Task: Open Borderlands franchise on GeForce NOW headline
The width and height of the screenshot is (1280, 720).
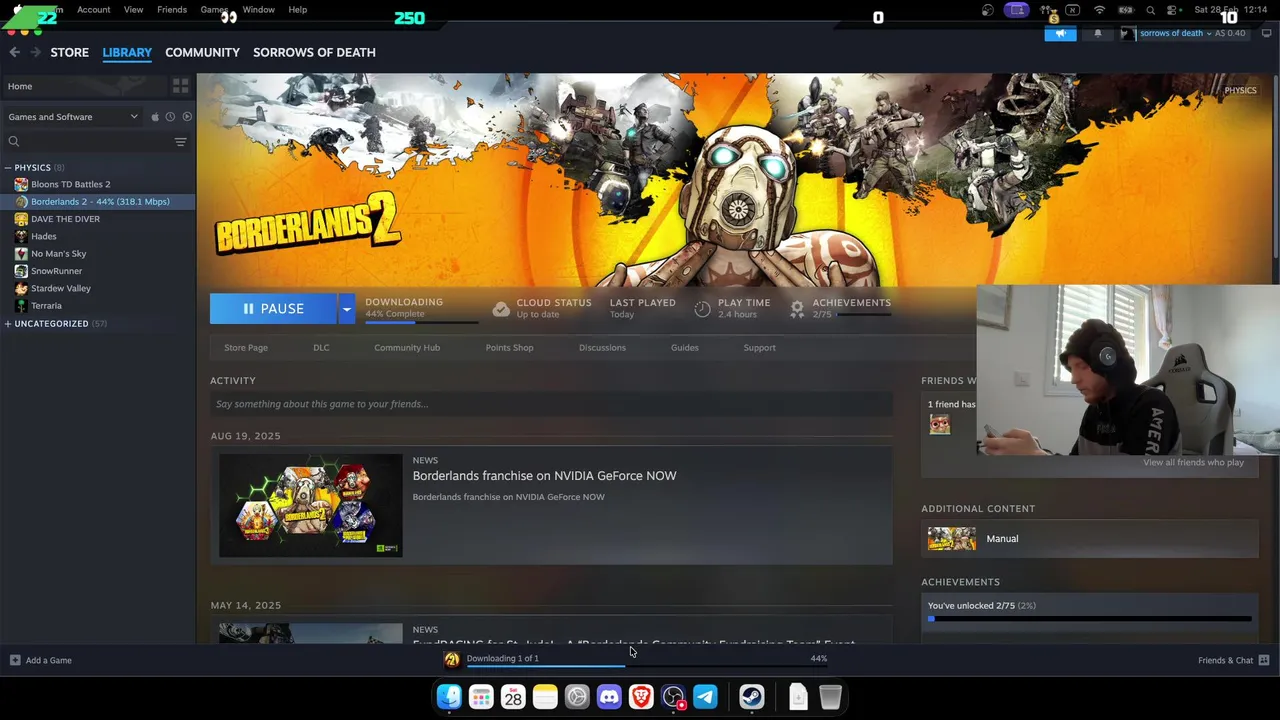Action: tap(544, 476)
